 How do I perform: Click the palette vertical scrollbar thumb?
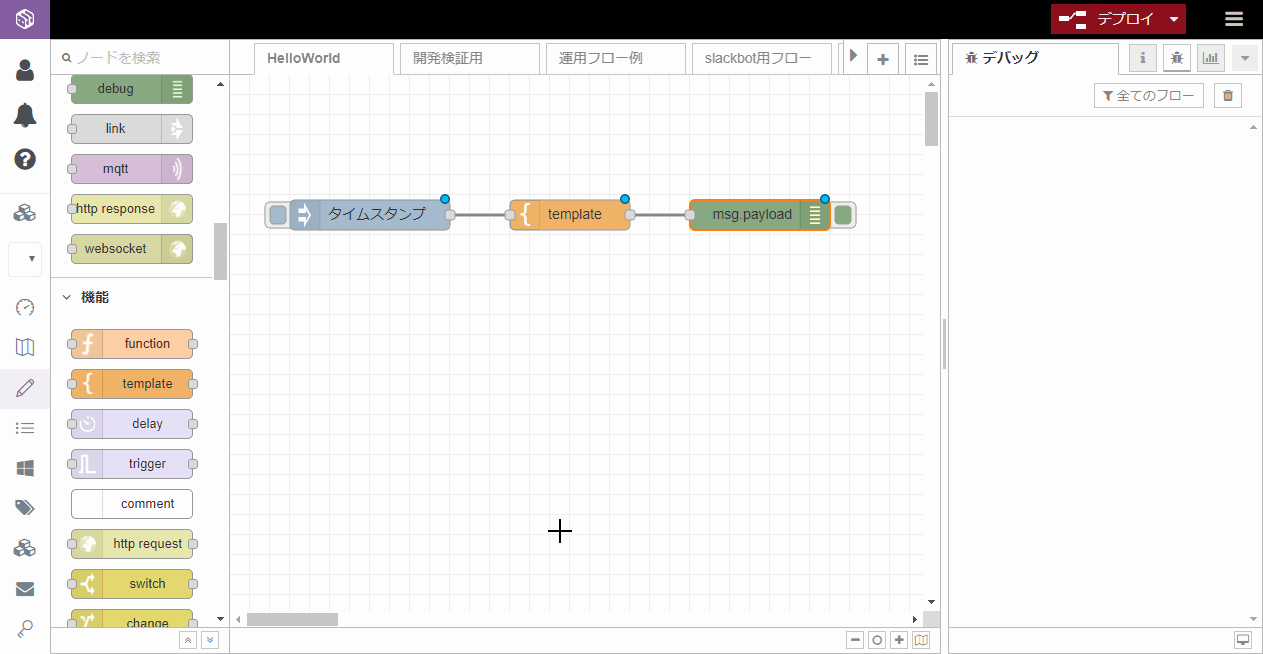tap(220, 251)
